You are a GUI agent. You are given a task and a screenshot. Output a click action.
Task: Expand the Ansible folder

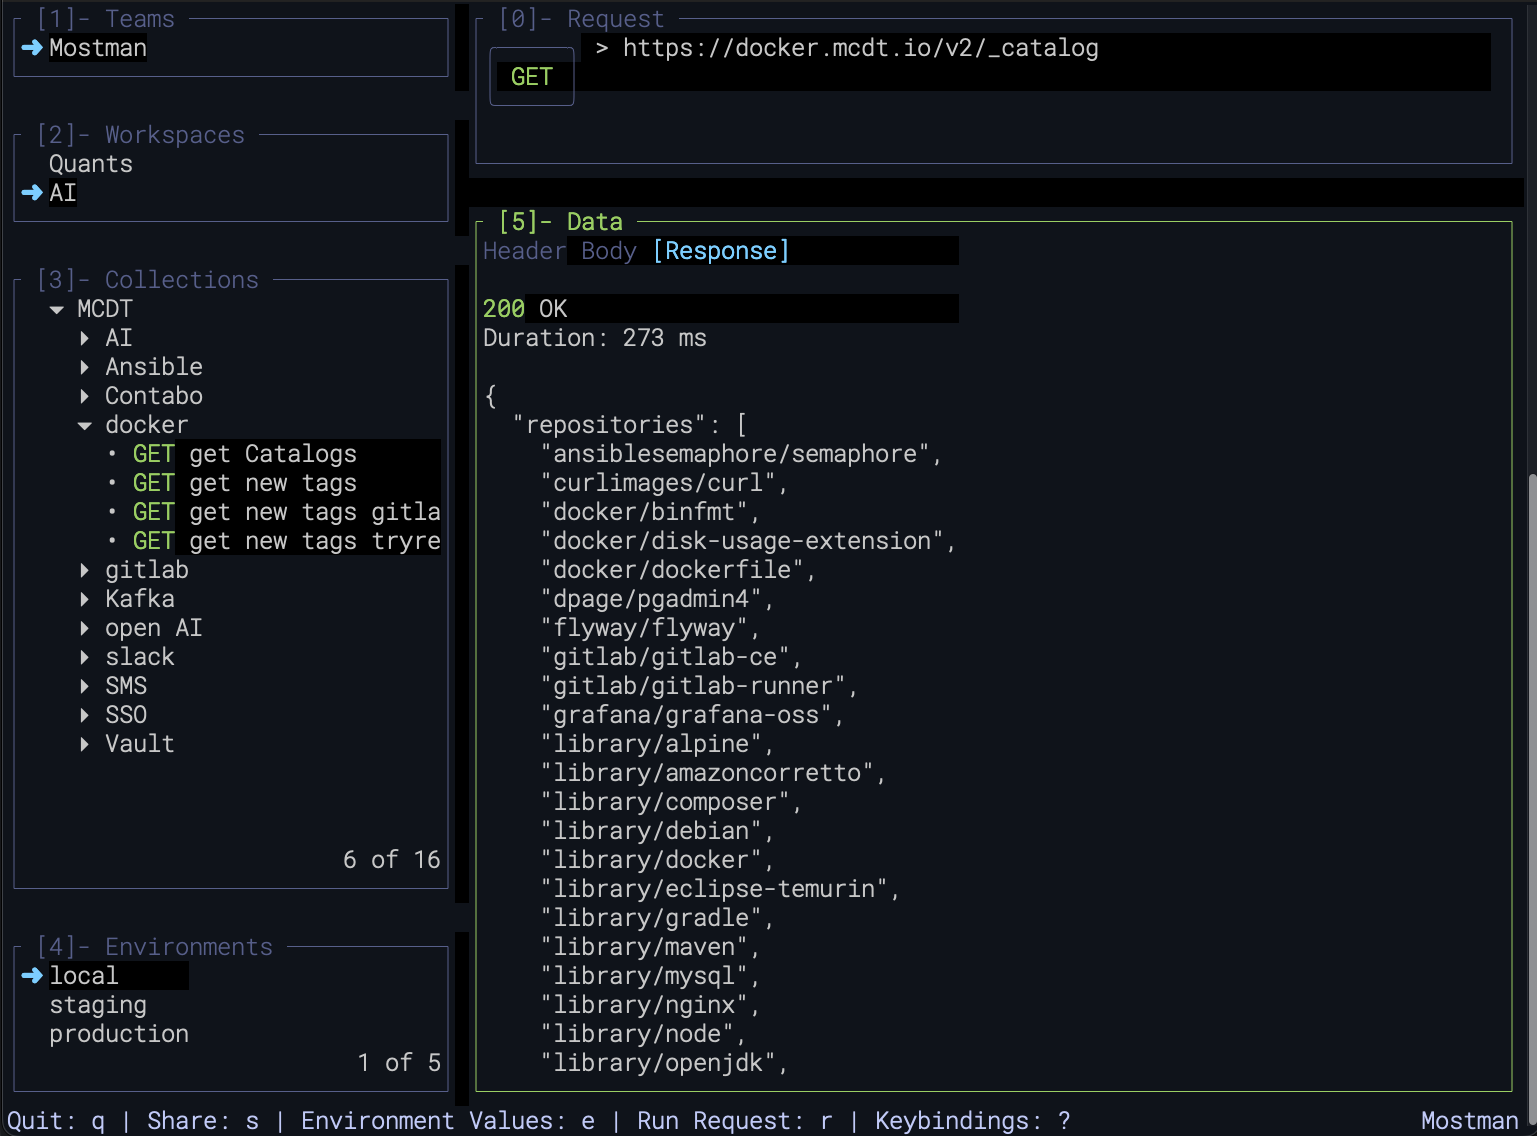[x=84, y=366]
